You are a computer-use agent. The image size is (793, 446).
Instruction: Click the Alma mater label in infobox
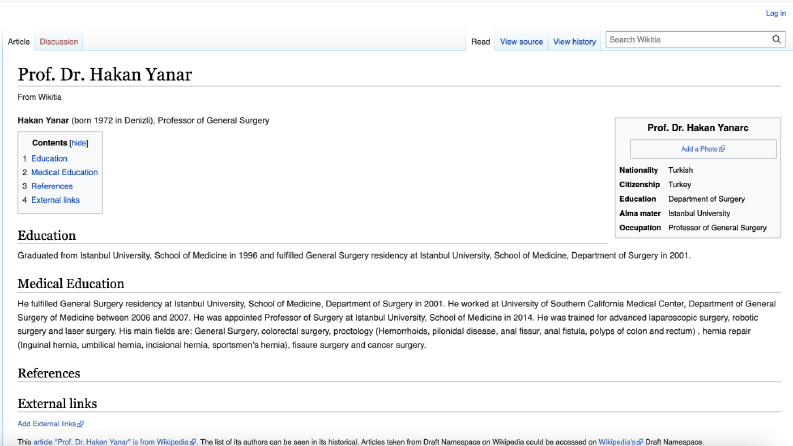[x=640, y=213]
